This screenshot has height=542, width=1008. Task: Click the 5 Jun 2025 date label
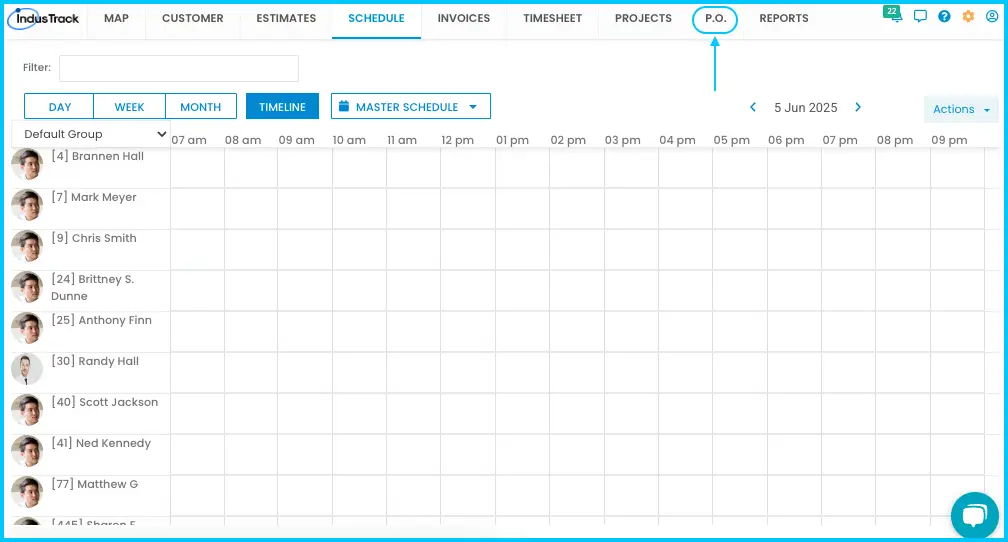pyautogui.click(x=806, y=107)
